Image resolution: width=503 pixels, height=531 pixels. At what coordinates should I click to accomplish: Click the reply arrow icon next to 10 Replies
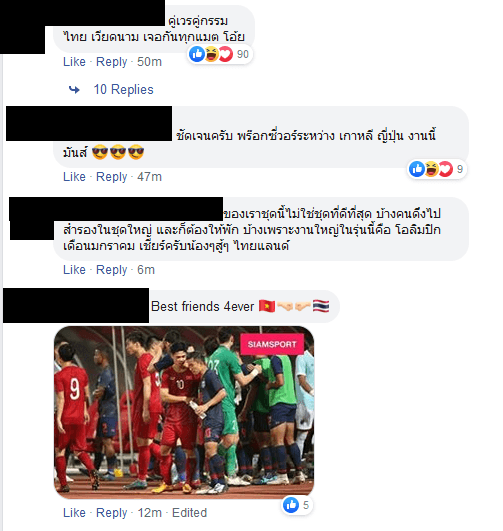click(x=74, y=90)
